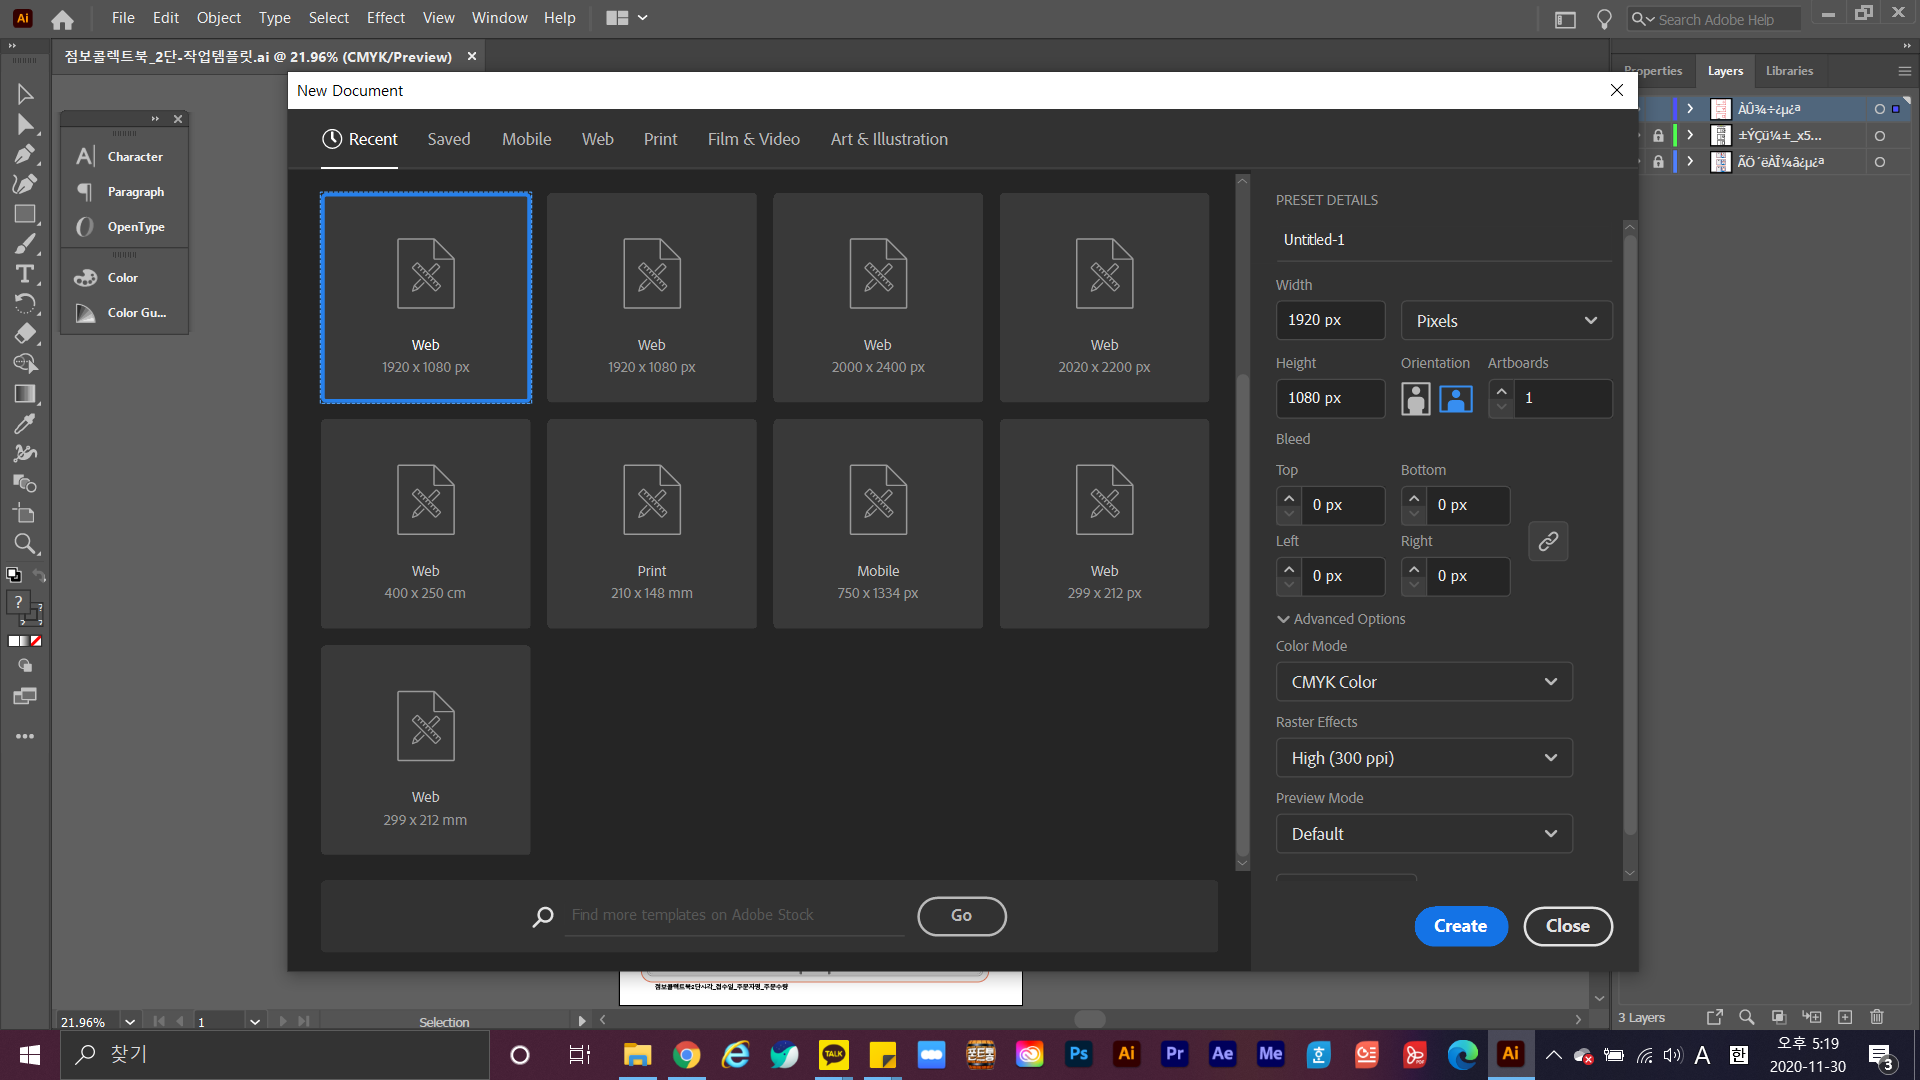Select the Type tool
The width and height of the screenshot is (1920, 1080).
click(25, 274)
